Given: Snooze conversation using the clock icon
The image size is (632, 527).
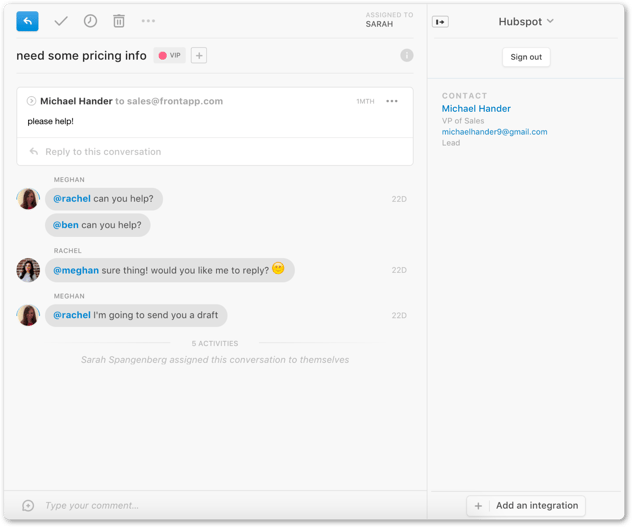Looking at the screenshot, I should coord(90,21).
